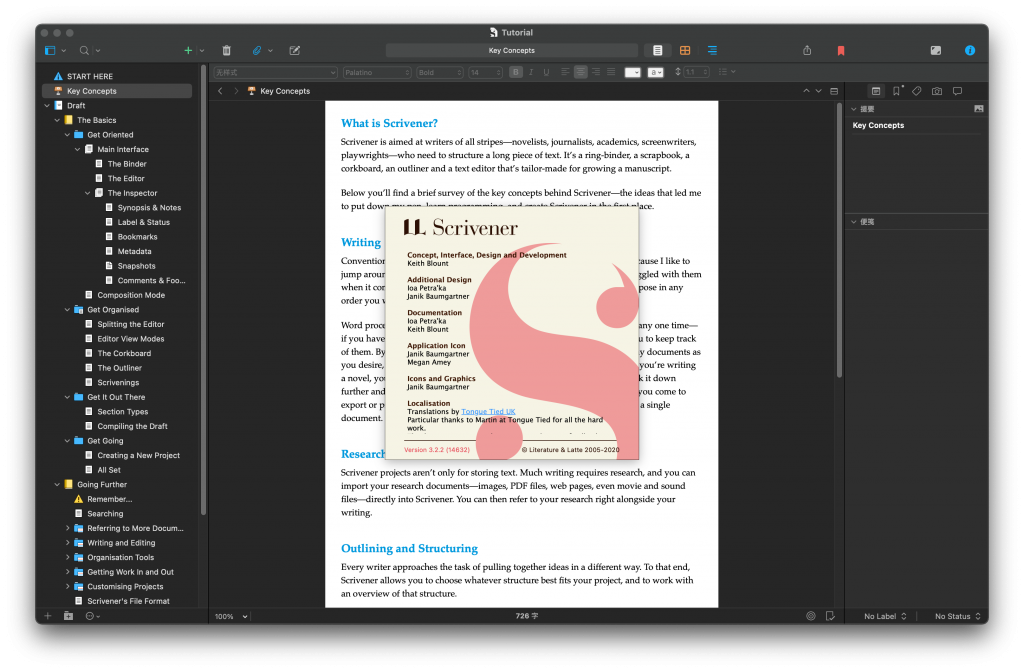Viewport: 1024px width, 671px height.
Task: Open the font size 14 dropdown
Action: (485, 73)
